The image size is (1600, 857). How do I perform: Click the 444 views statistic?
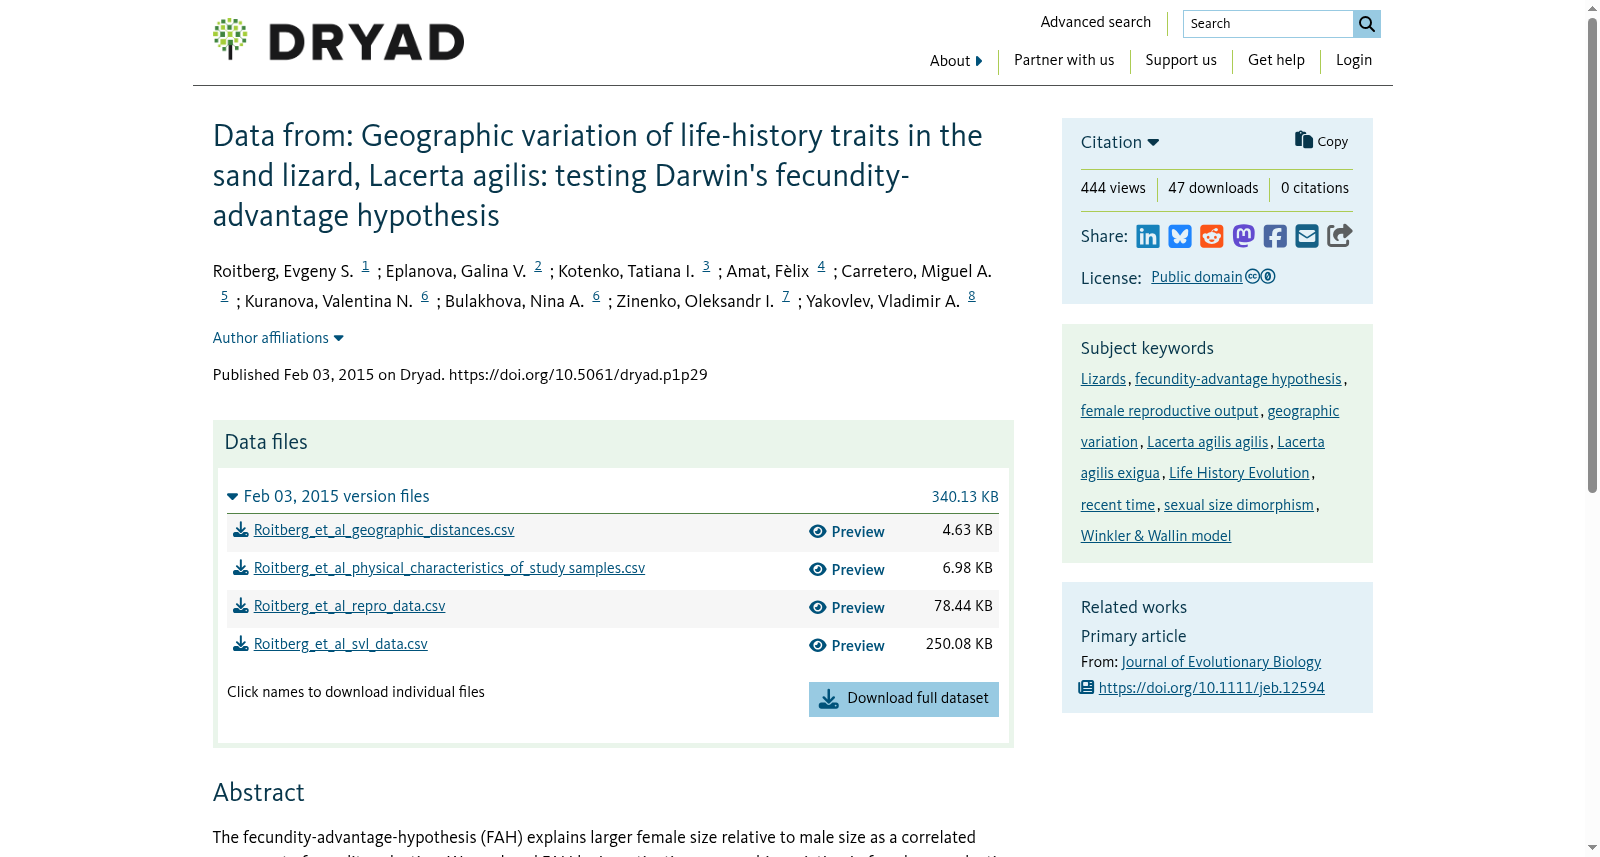[x=1113, y=188]
